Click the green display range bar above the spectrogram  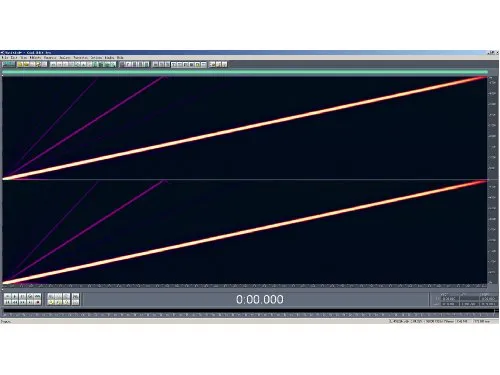(245, 72)
